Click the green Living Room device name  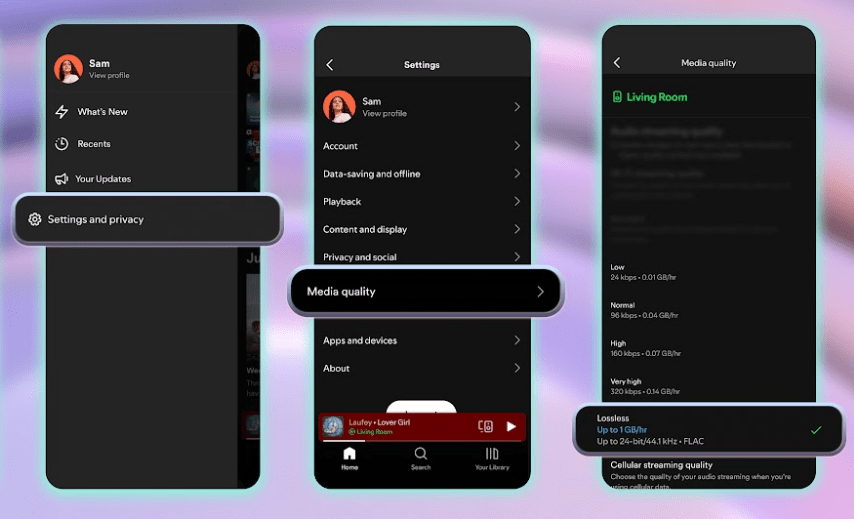click(x=657, y=97)
